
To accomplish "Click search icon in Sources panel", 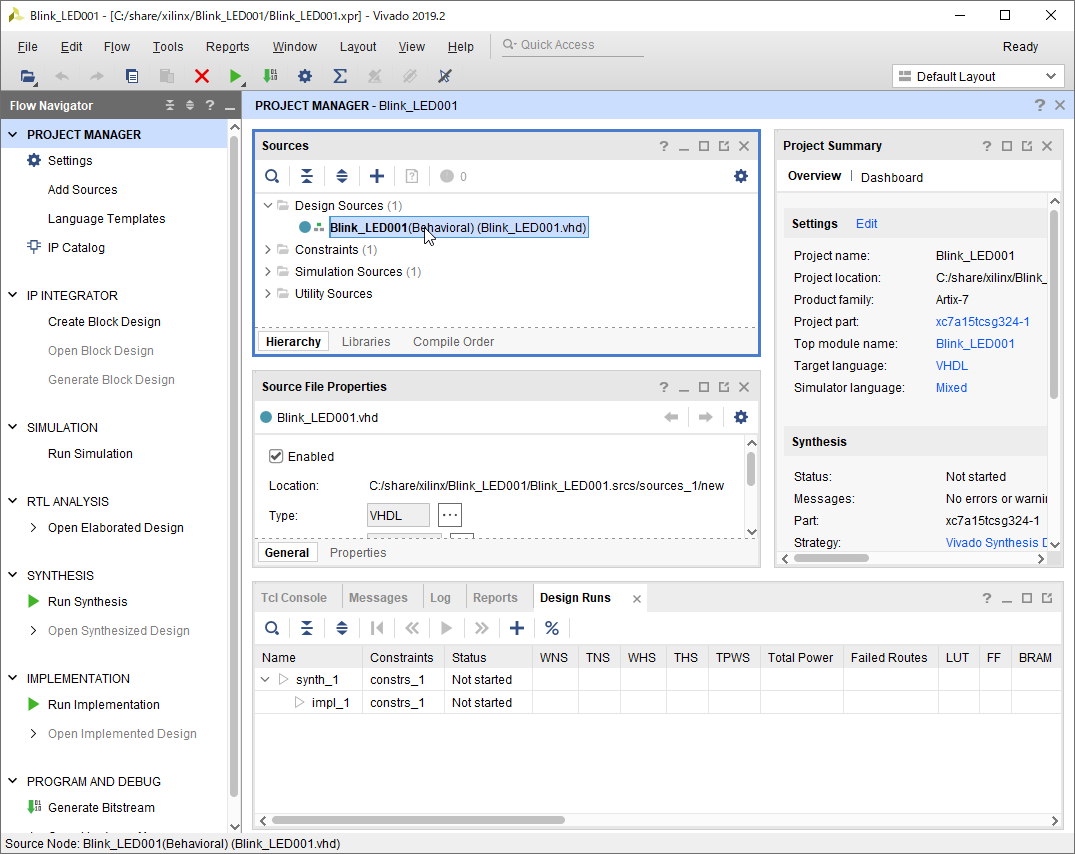I will click(272, 176).
